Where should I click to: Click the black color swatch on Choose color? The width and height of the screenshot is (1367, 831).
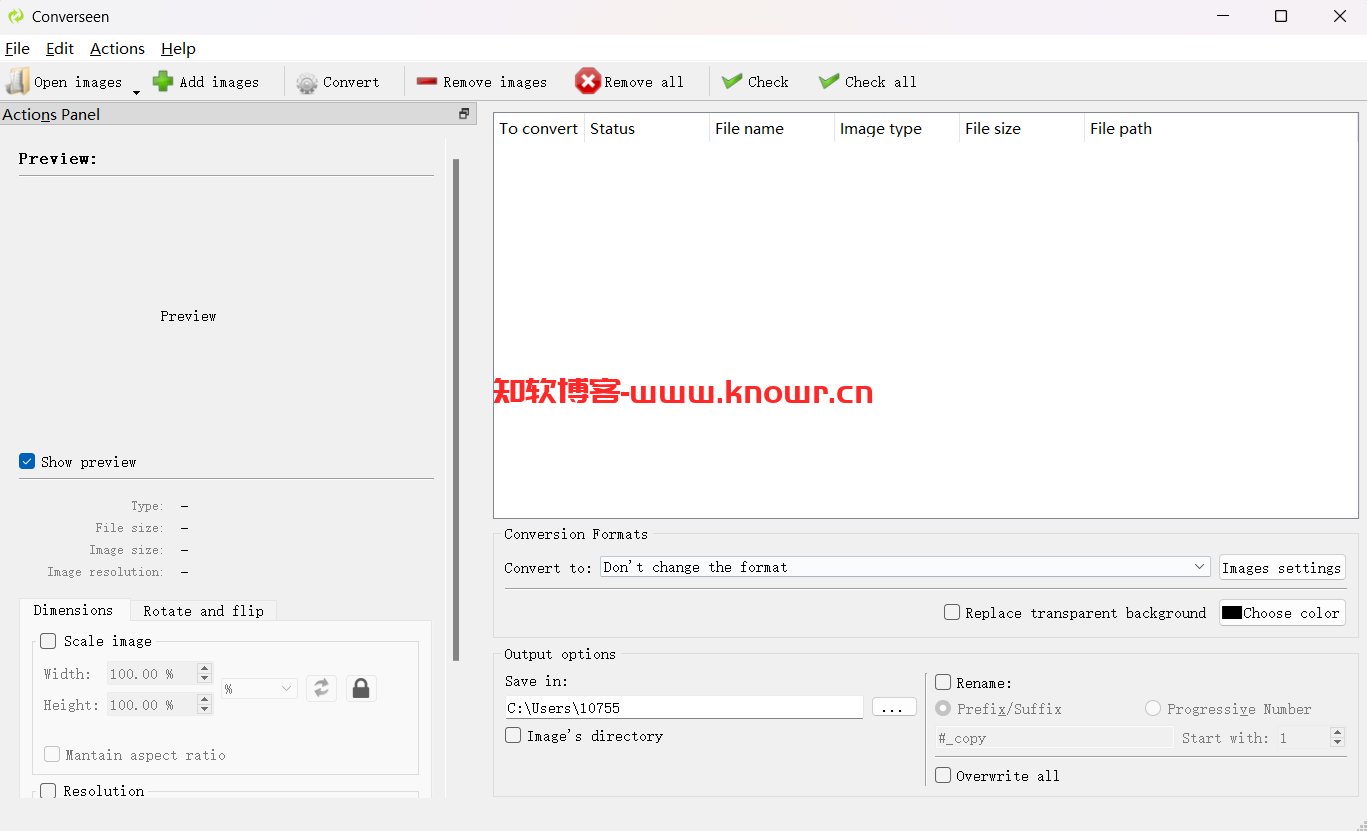[1232, 613]
